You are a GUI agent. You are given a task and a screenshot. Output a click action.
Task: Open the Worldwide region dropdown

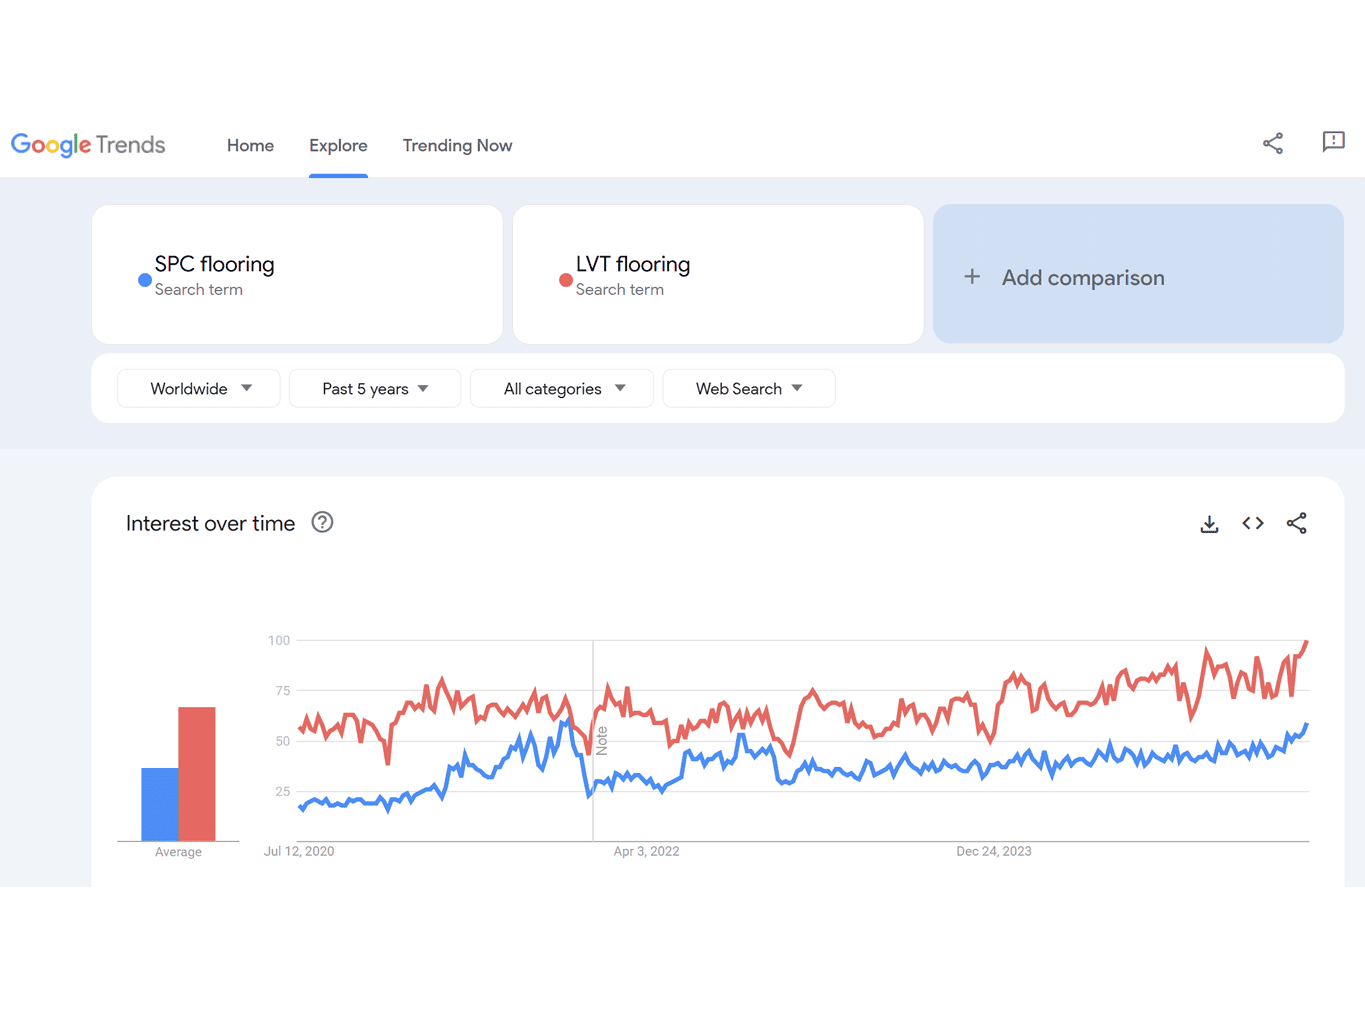pyautogui.click(x=199, y=389)
